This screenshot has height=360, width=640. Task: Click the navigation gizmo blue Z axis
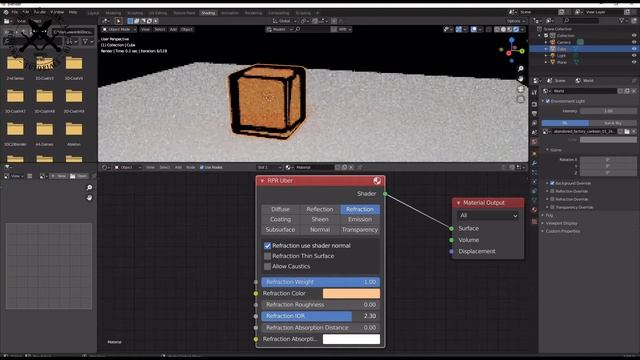[x=511, y=40]
